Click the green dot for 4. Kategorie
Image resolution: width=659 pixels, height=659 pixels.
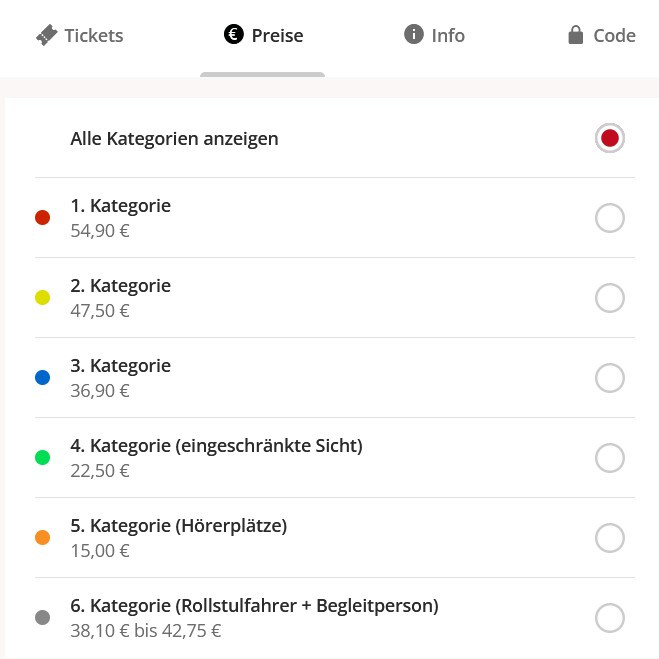click(42, 458)
